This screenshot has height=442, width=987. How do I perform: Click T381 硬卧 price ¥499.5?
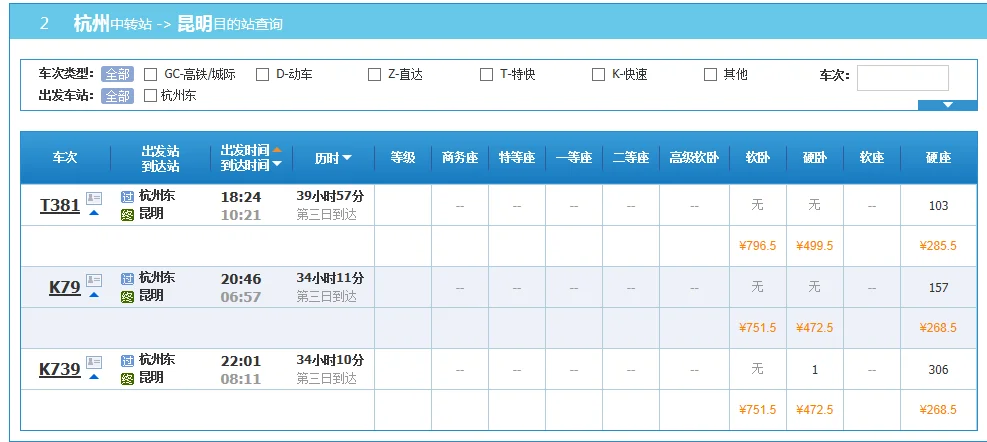click(x=815, y=246)
